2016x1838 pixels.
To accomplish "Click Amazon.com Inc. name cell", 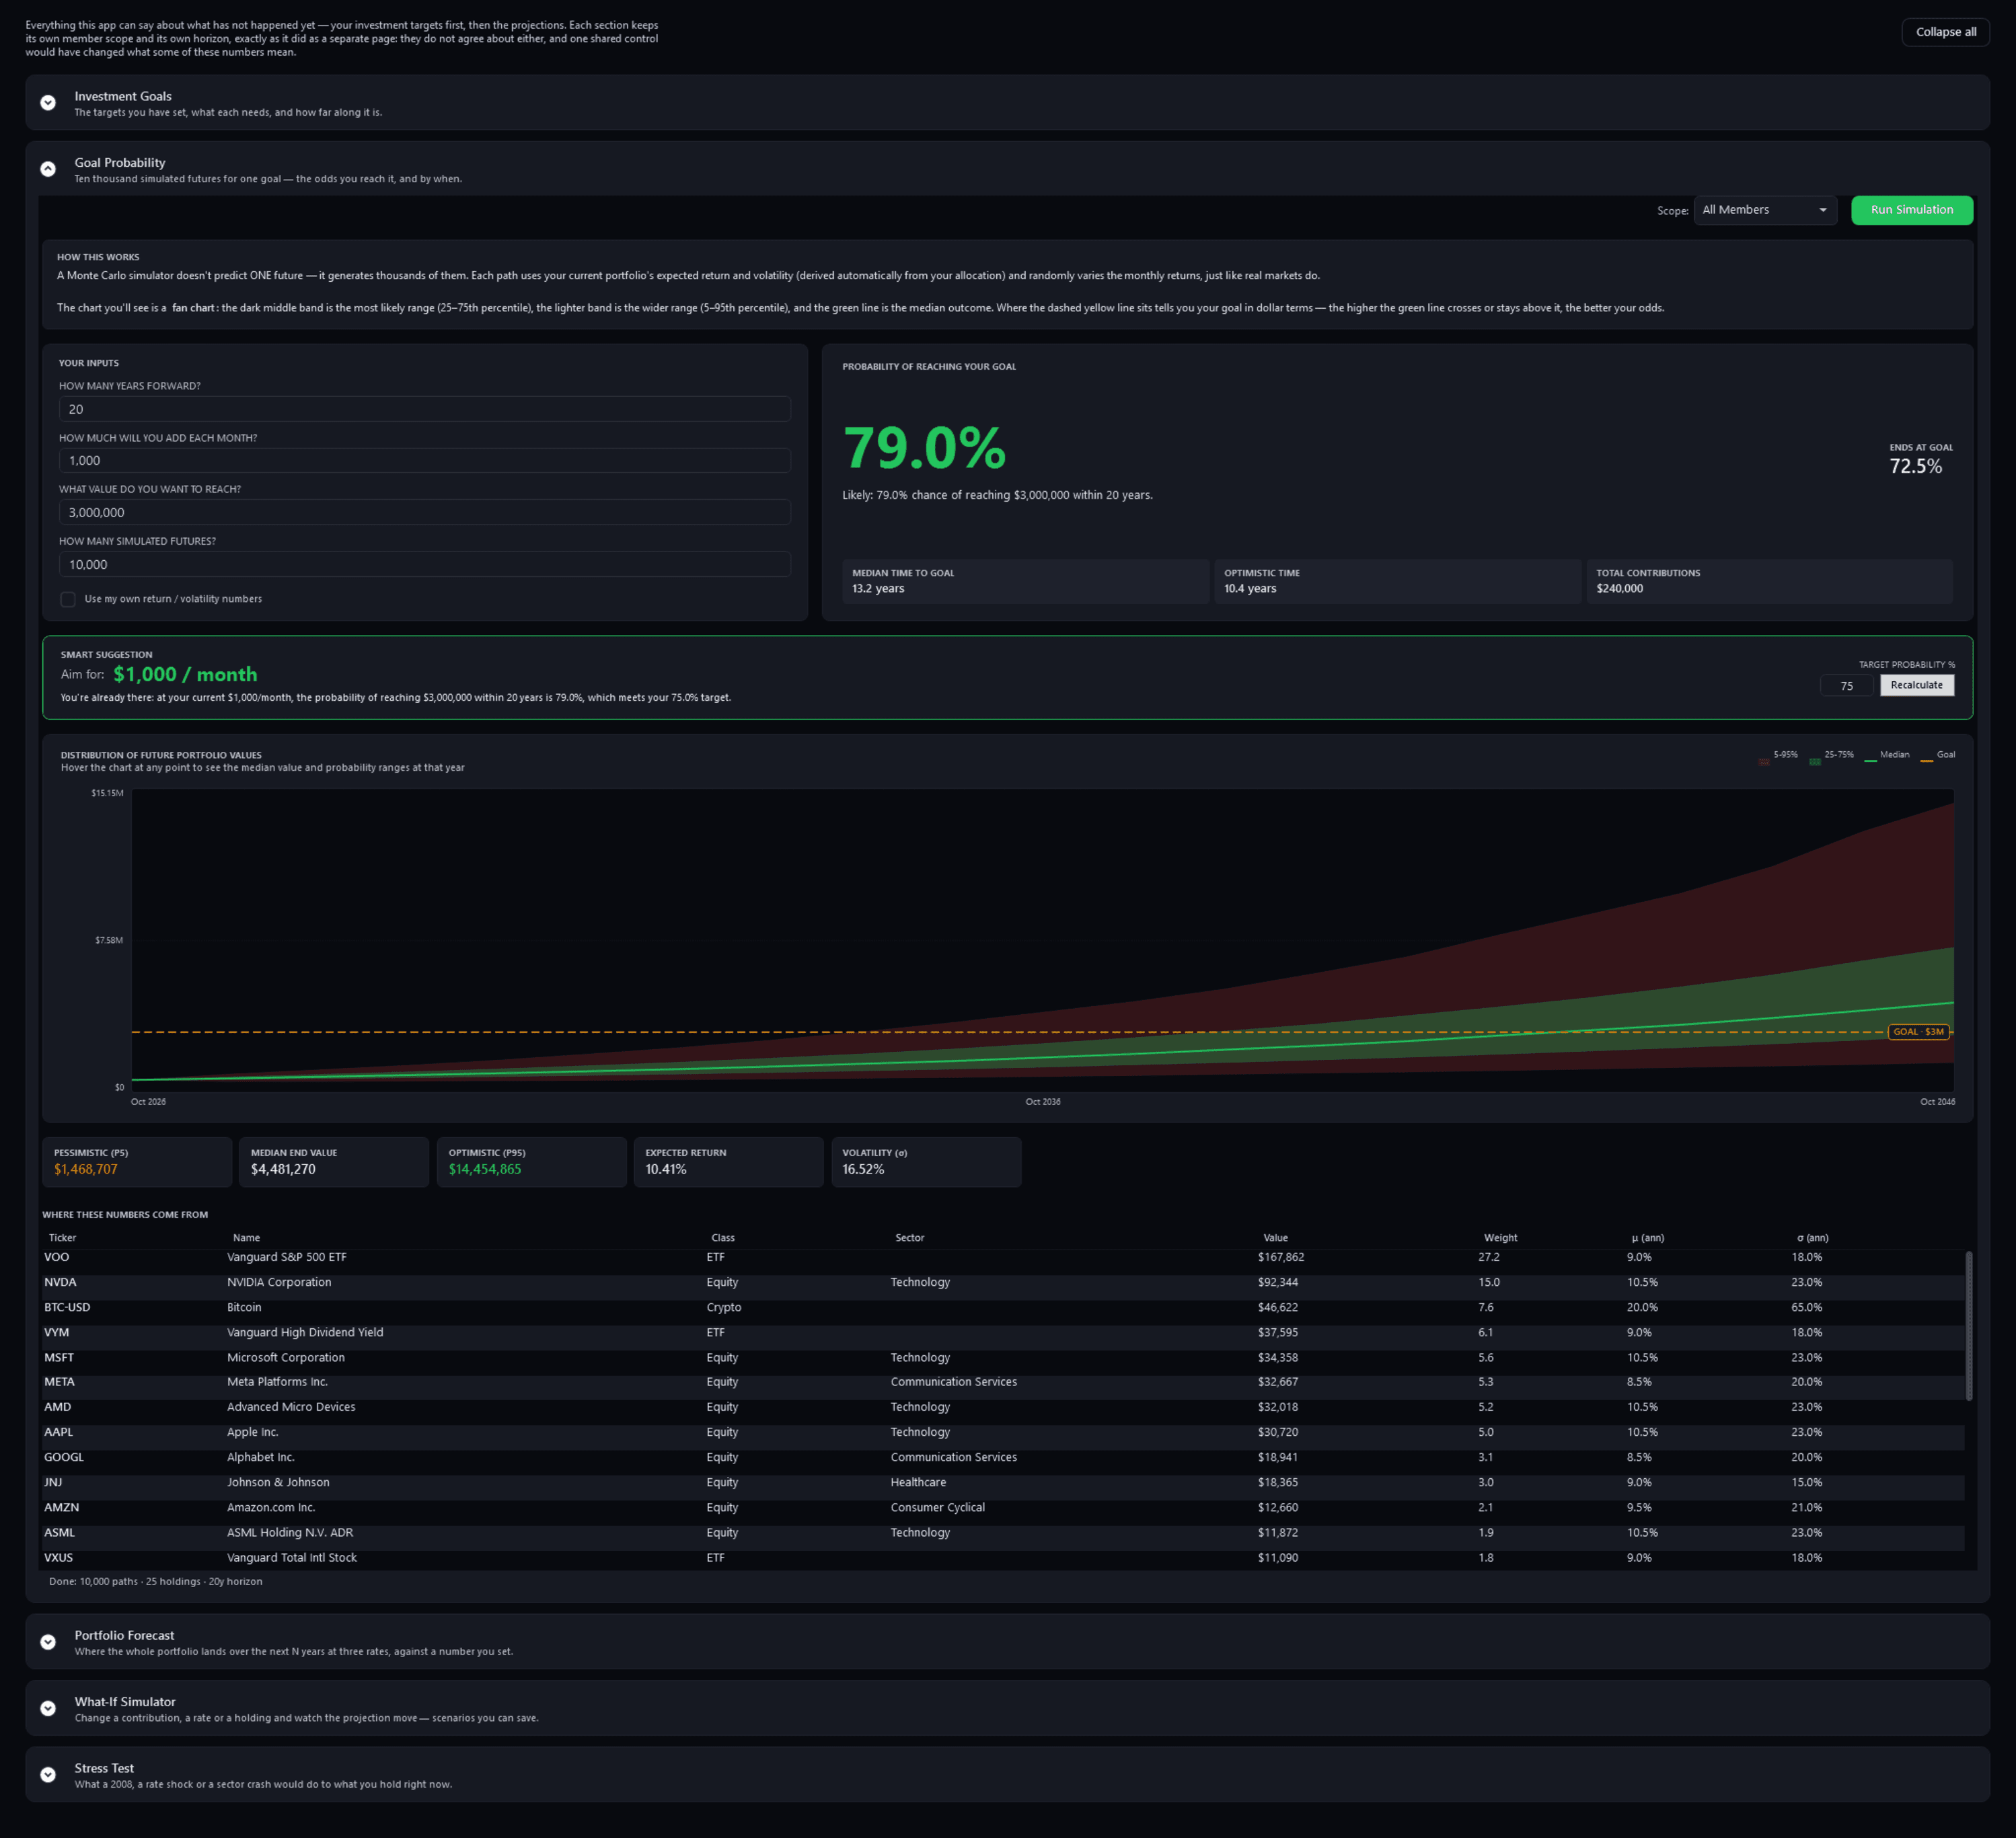I will click(271, 1508).
